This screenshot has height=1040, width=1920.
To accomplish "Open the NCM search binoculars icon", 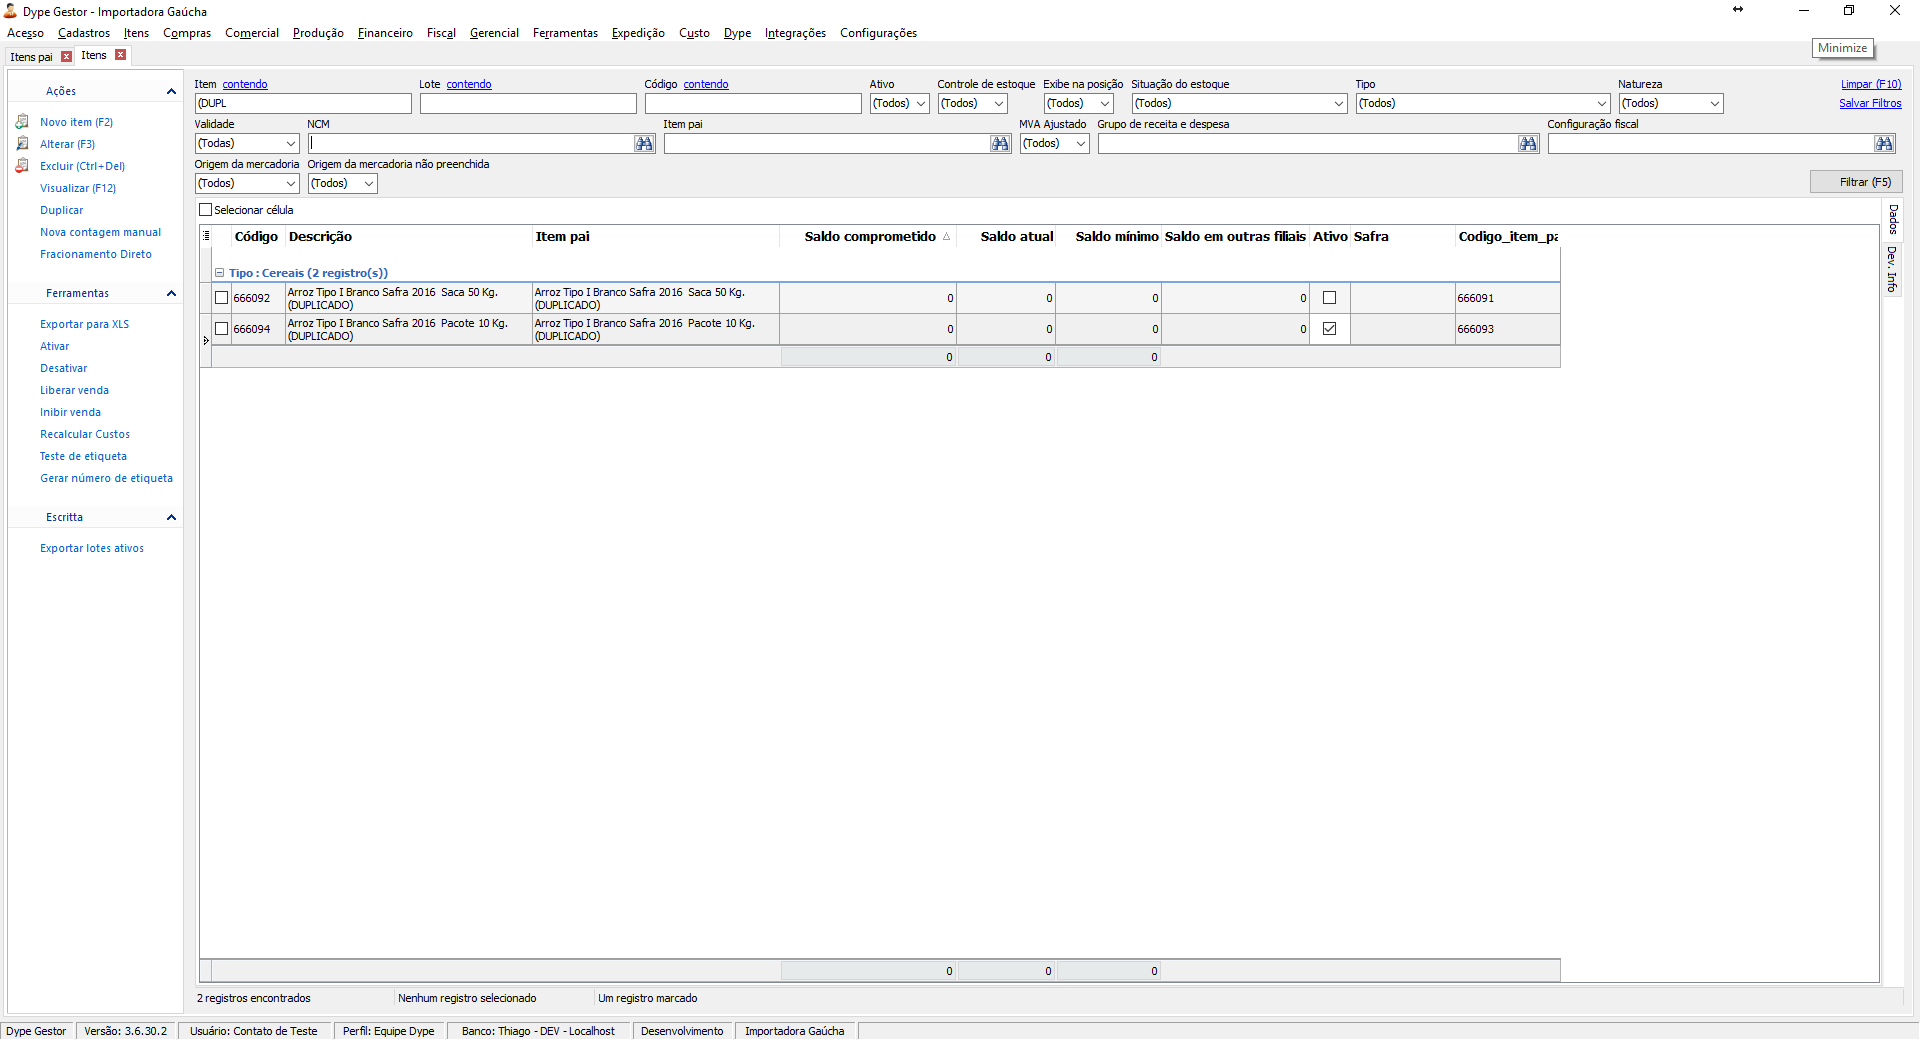I will (644, 144).
